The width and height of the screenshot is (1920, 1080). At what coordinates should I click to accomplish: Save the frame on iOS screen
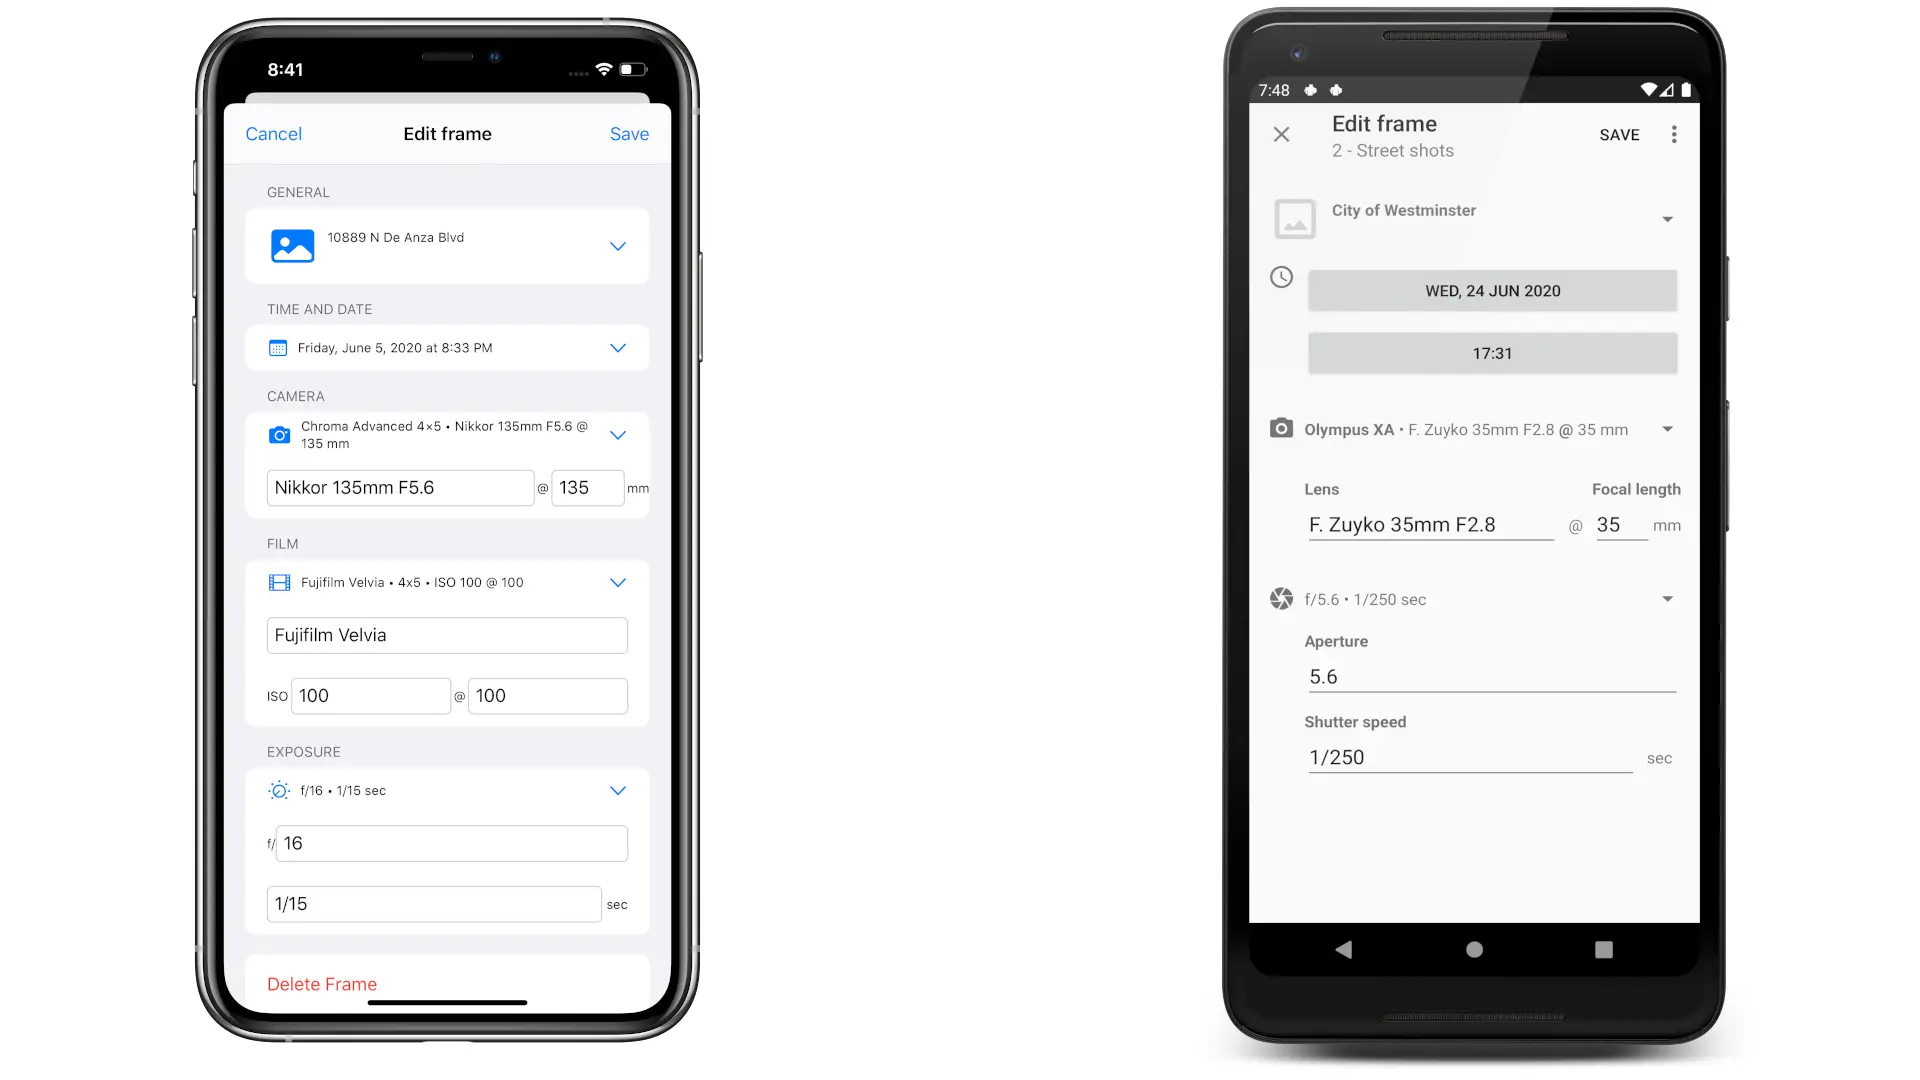[629, 133]
